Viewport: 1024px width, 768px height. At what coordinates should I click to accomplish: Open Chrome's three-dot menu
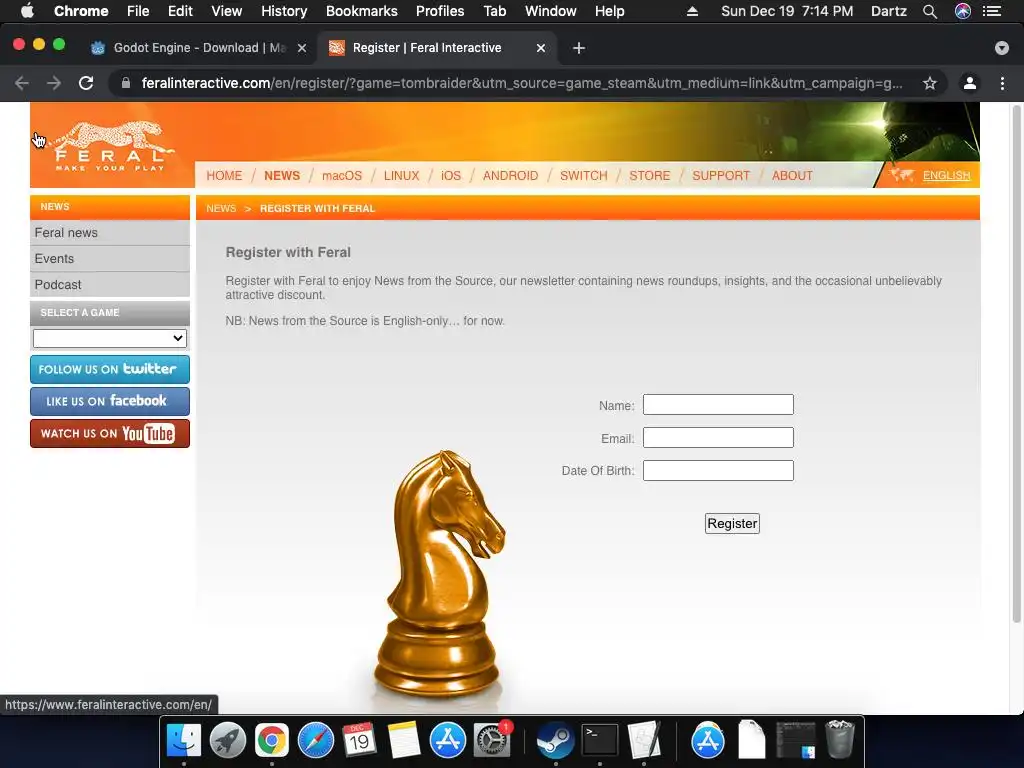pyautogui.click(x=1002, y=83)
